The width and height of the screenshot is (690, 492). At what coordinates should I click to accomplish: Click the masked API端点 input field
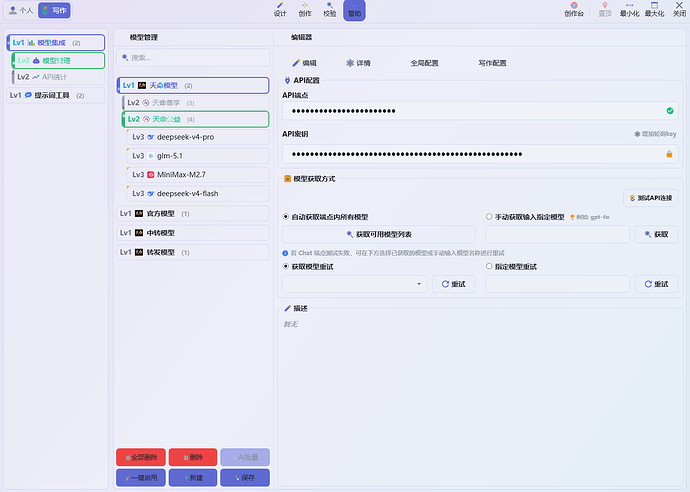480,111
